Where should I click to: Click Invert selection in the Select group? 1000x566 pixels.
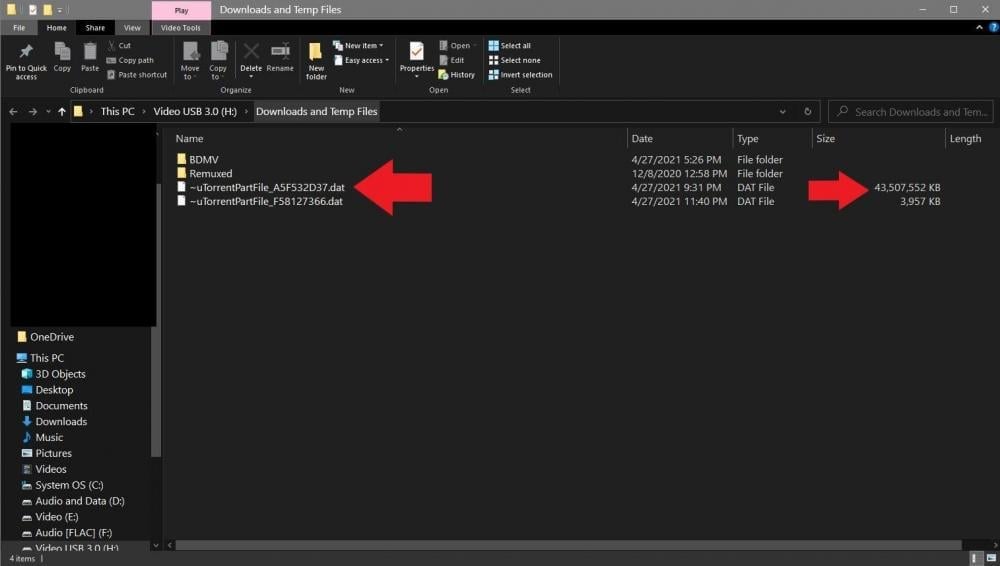tap(520, 75)
